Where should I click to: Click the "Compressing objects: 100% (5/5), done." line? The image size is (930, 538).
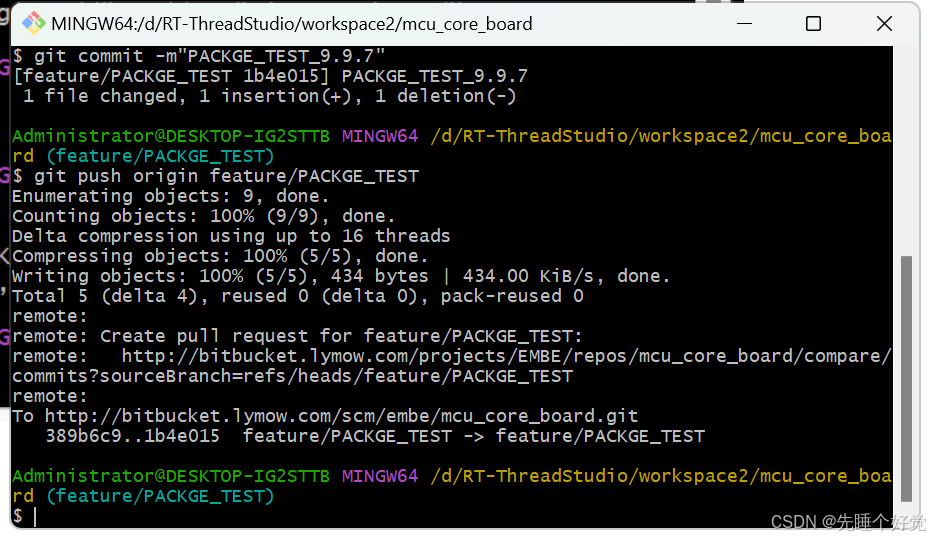220,256
